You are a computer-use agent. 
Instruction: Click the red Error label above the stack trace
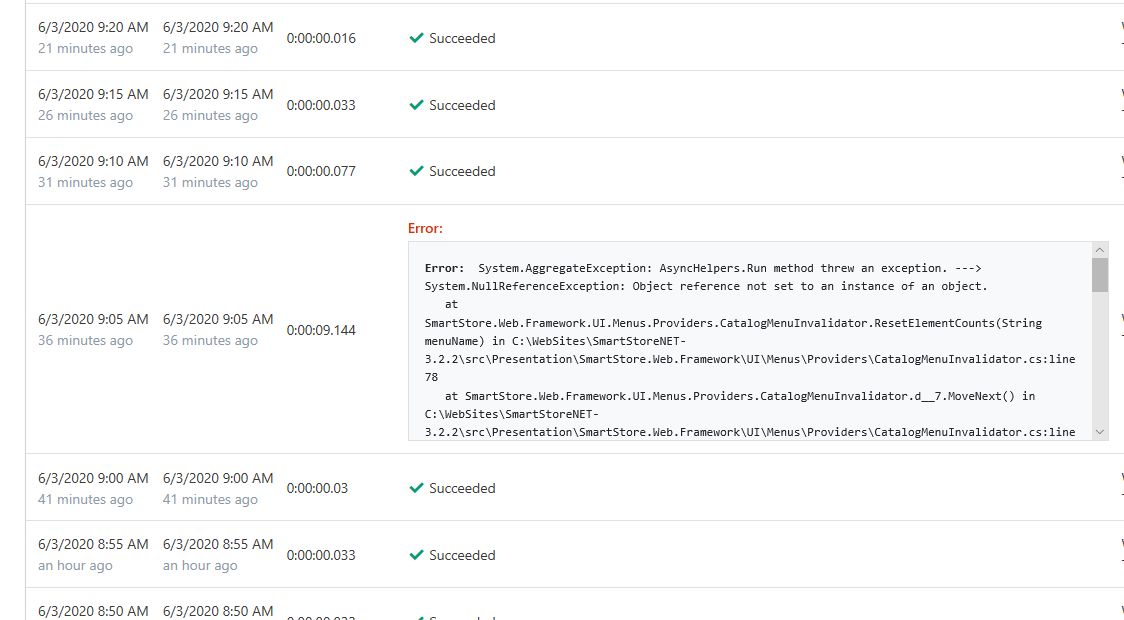pyautogui.click(x=425, y=228)
